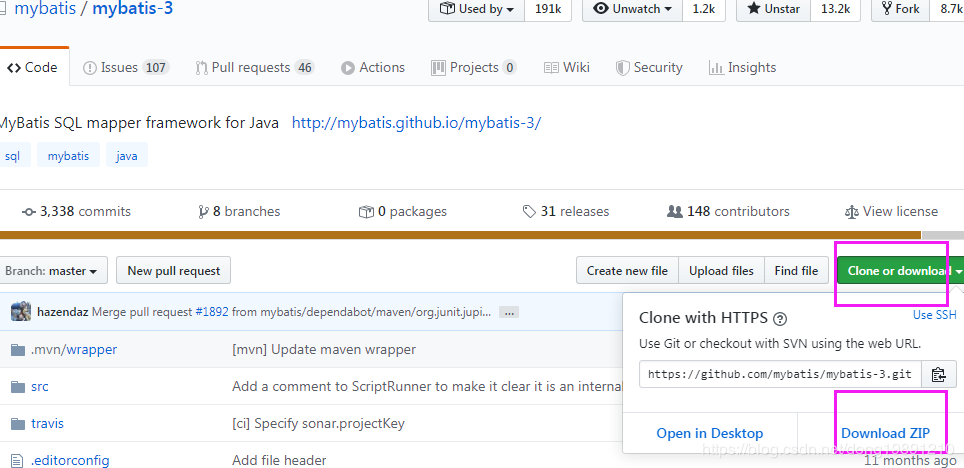The height and width of the screenshot is (468, 964).
Task: Click the file icon beside .editorconfig
Action: click(x=18, y=461)
